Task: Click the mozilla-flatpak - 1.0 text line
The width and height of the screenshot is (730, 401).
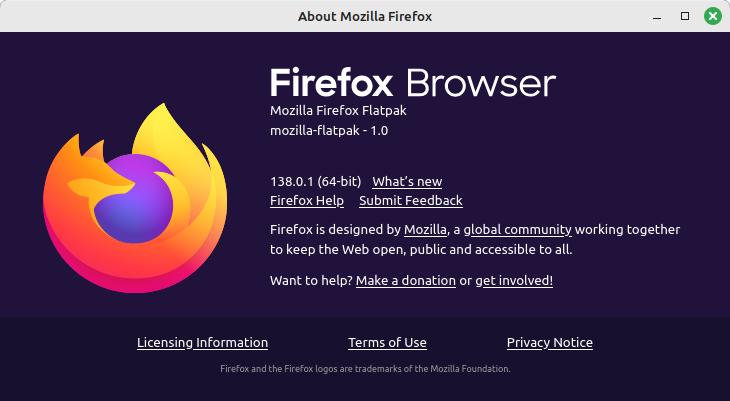Action: tap(329, 131)
